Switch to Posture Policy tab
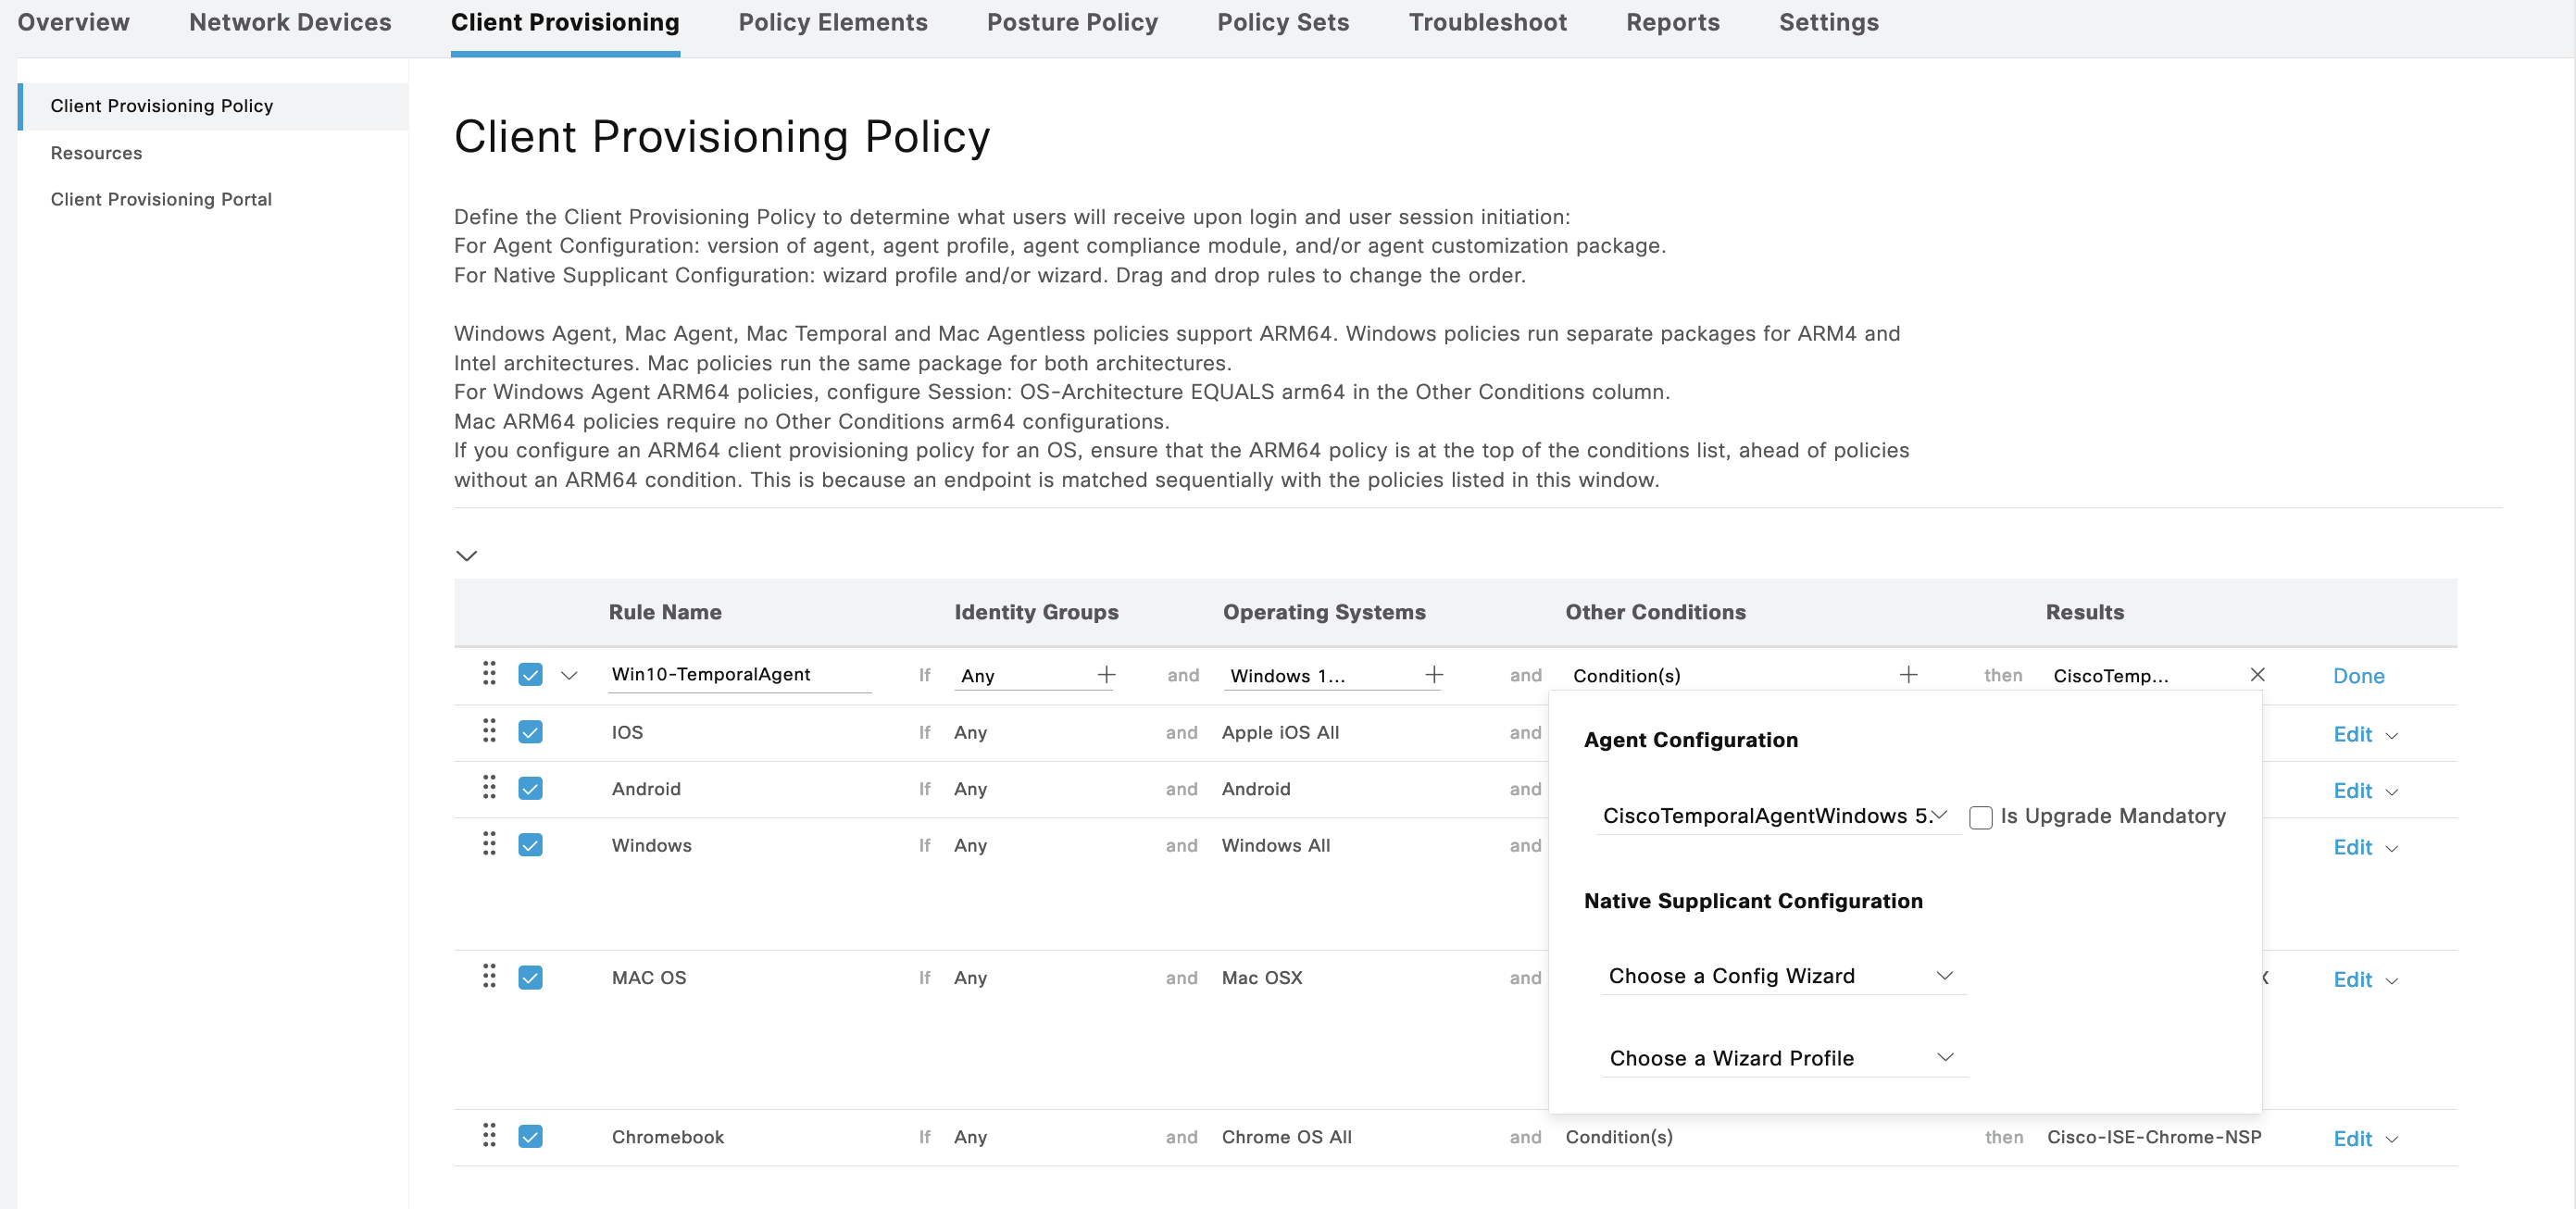Screen dimensions: 2576x1209 (x=1071, y=22)
